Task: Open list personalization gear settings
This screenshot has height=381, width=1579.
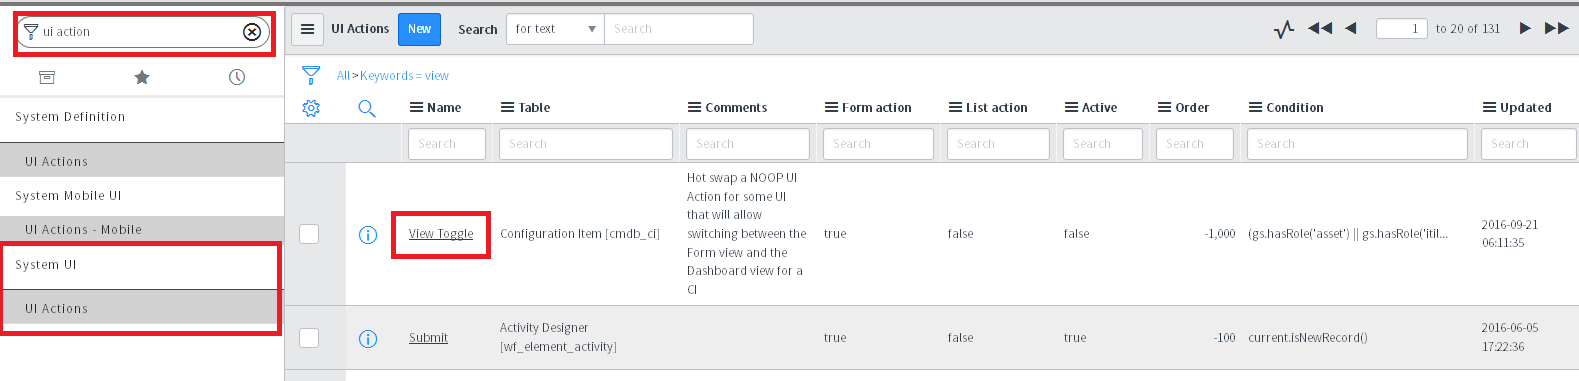Action: [311, 108]
